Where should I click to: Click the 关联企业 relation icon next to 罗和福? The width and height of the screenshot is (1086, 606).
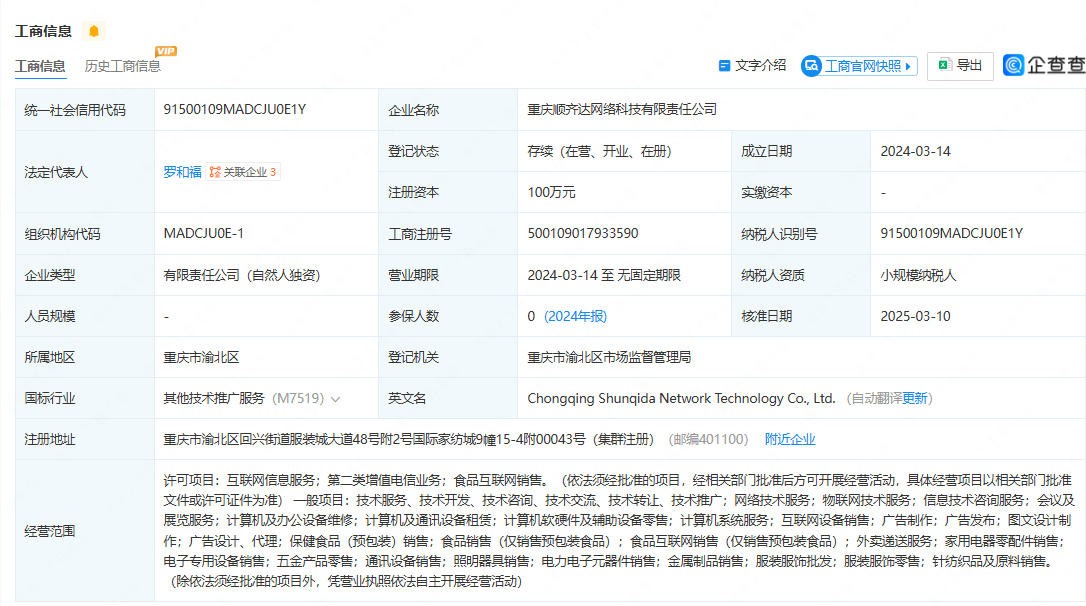[x=215, y=172]
